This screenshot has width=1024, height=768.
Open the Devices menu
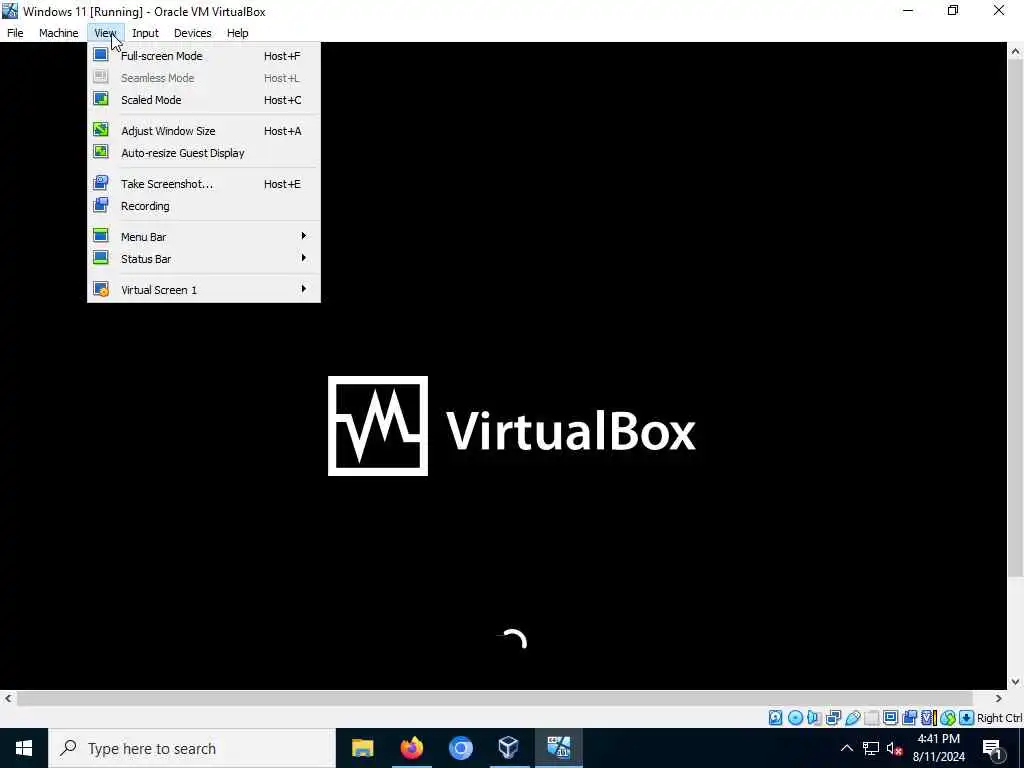193,33
